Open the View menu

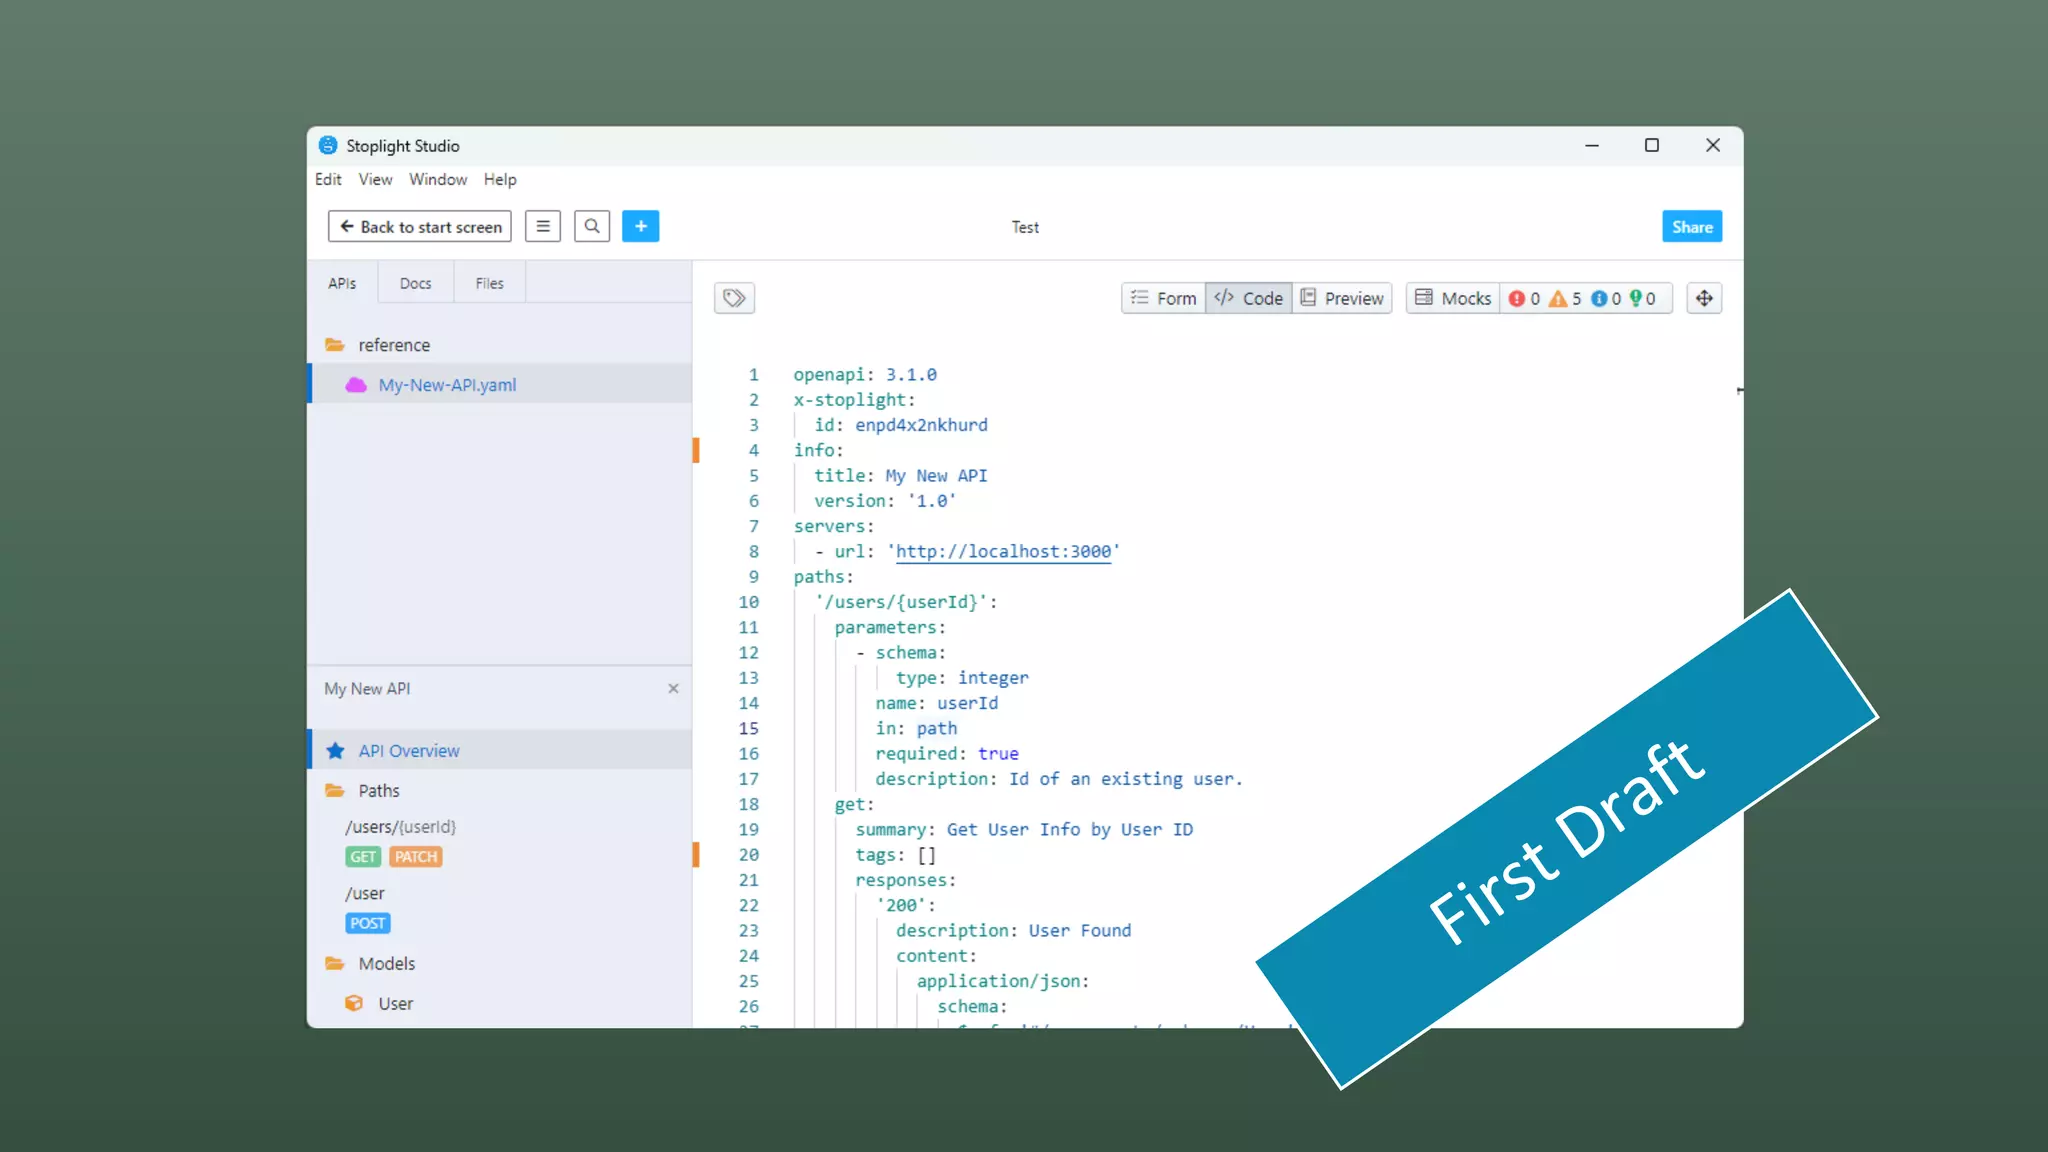[375, 179]
